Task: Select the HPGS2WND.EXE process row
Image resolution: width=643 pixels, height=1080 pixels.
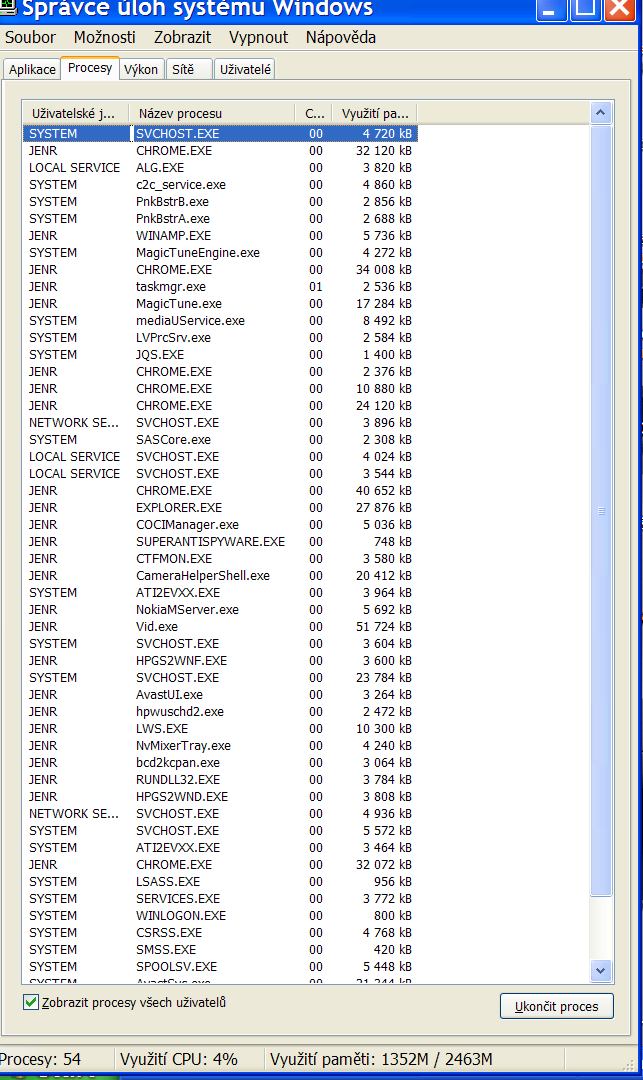Action: click(220, 796)
